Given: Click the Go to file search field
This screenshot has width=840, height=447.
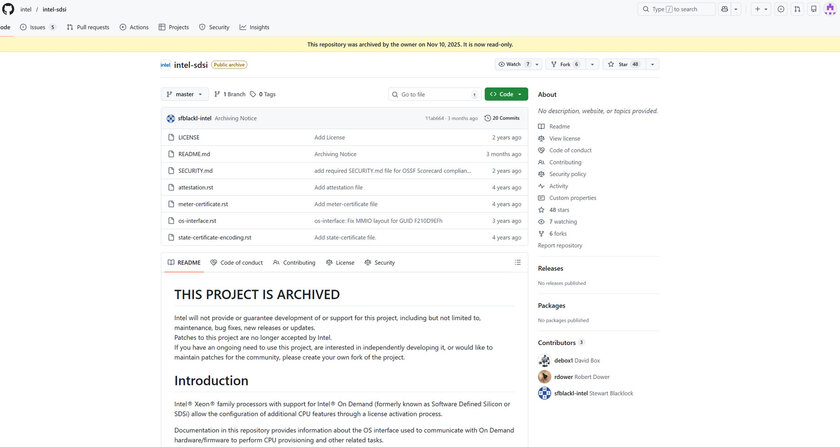Looking at the screenshot, I should (x=433, y=94).
